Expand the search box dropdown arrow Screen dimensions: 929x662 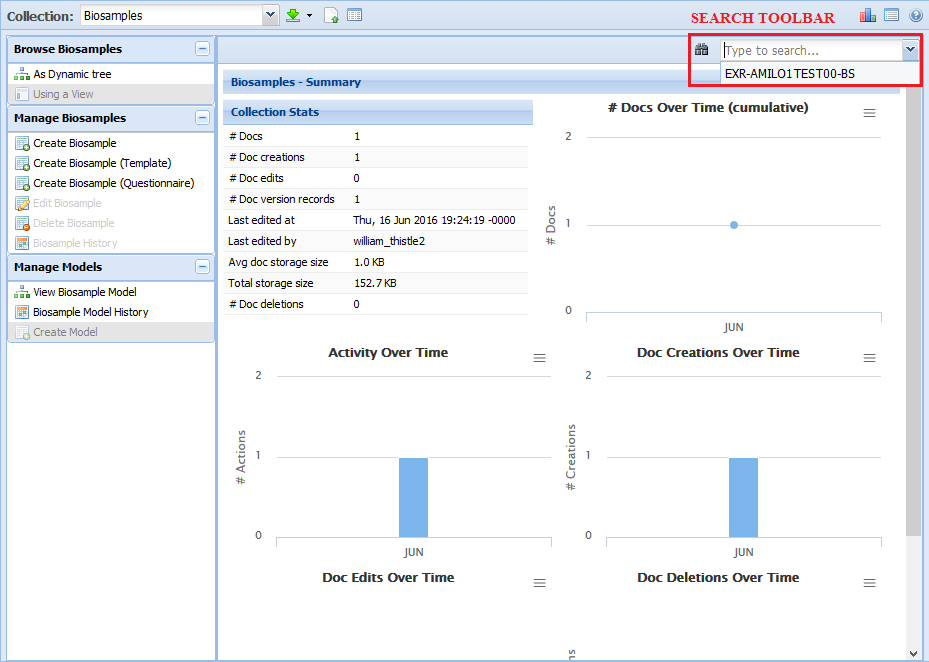[910, 50]
